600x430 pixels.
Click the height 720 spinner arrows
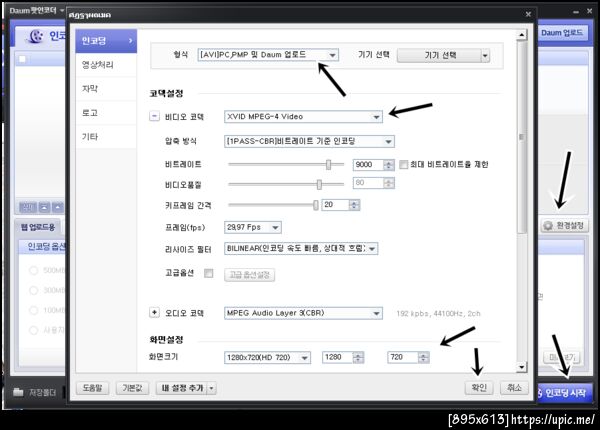pos(423,358)
